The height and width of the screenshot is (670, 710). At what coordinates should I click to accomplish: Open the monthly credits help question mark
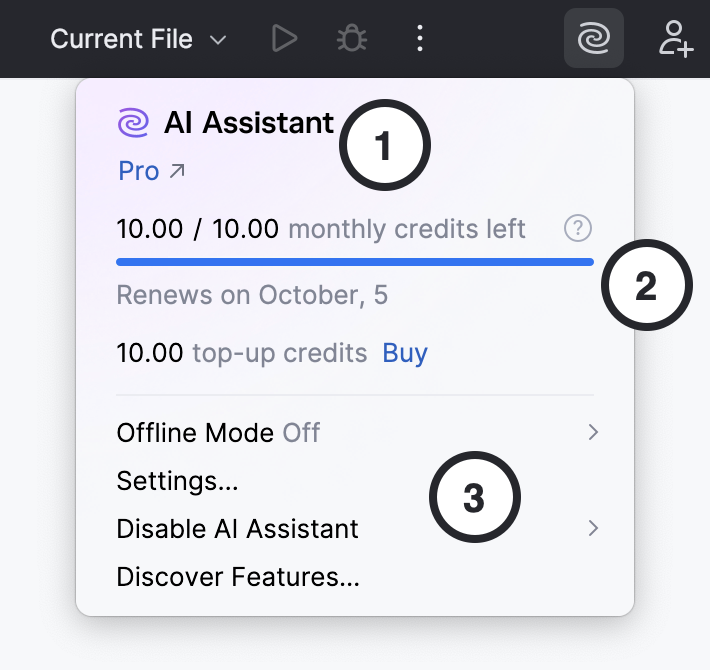tap(577, 228)
